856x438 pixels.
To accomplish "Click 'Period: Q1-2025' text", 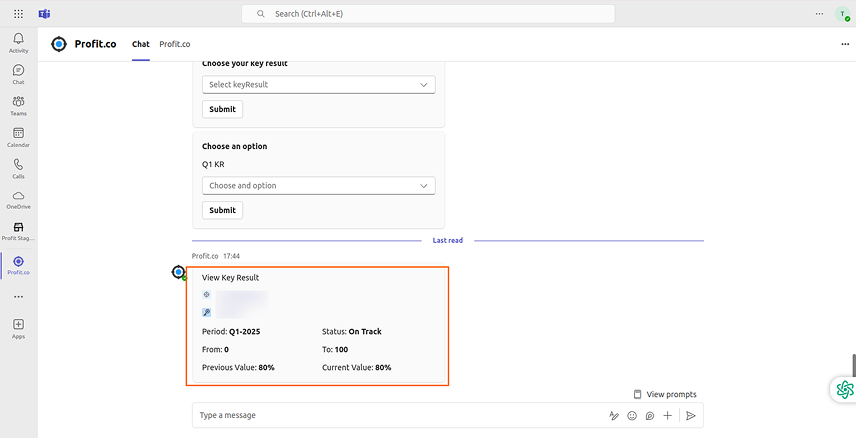I will pyautogui.click(x=231, y=332).
